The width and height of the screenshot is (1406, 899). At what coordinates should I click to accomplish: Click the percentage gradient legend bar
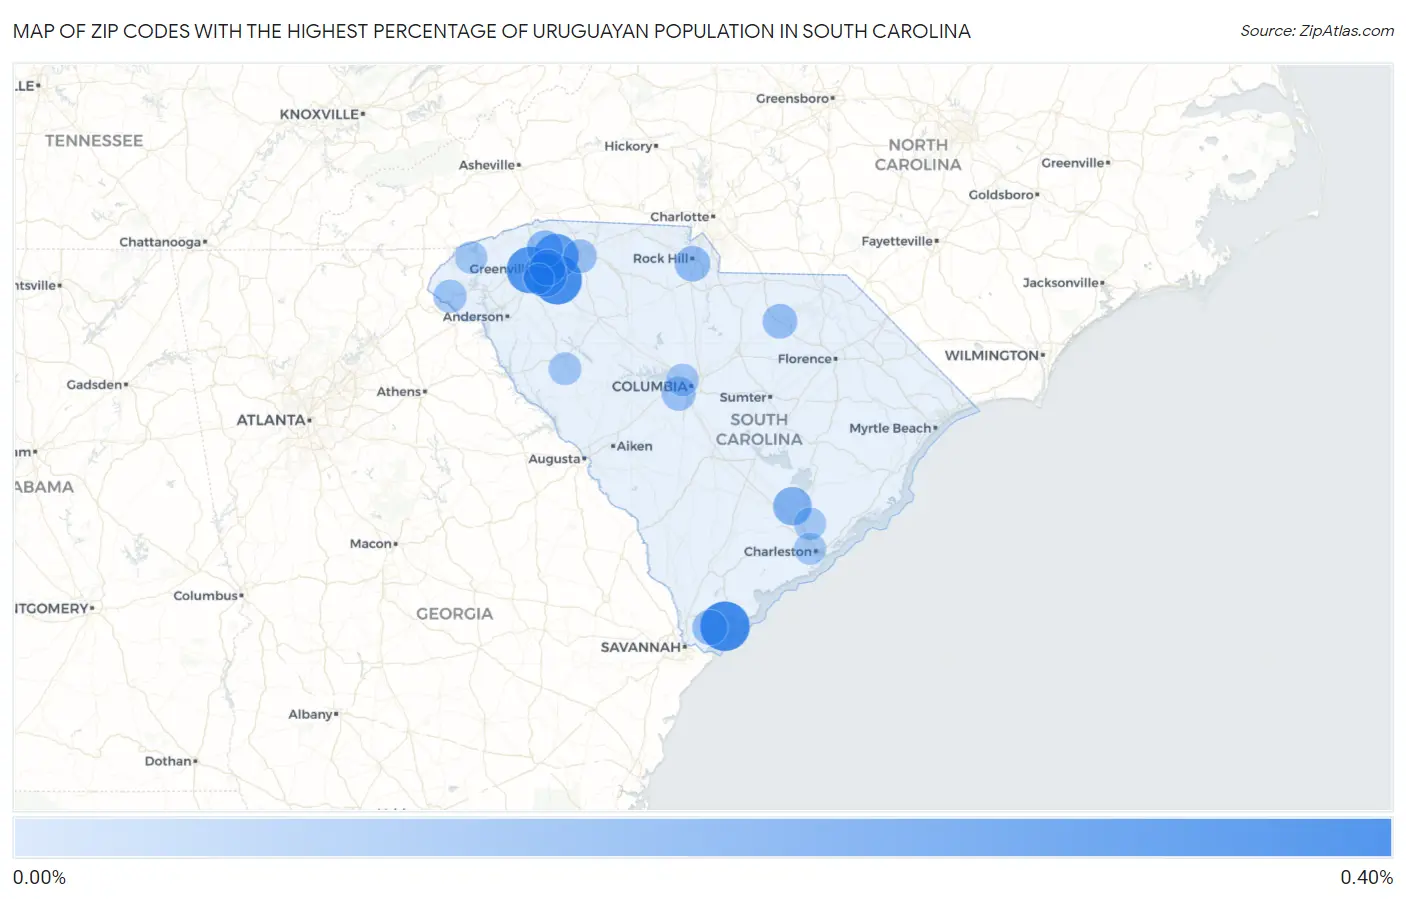point(702,838)
